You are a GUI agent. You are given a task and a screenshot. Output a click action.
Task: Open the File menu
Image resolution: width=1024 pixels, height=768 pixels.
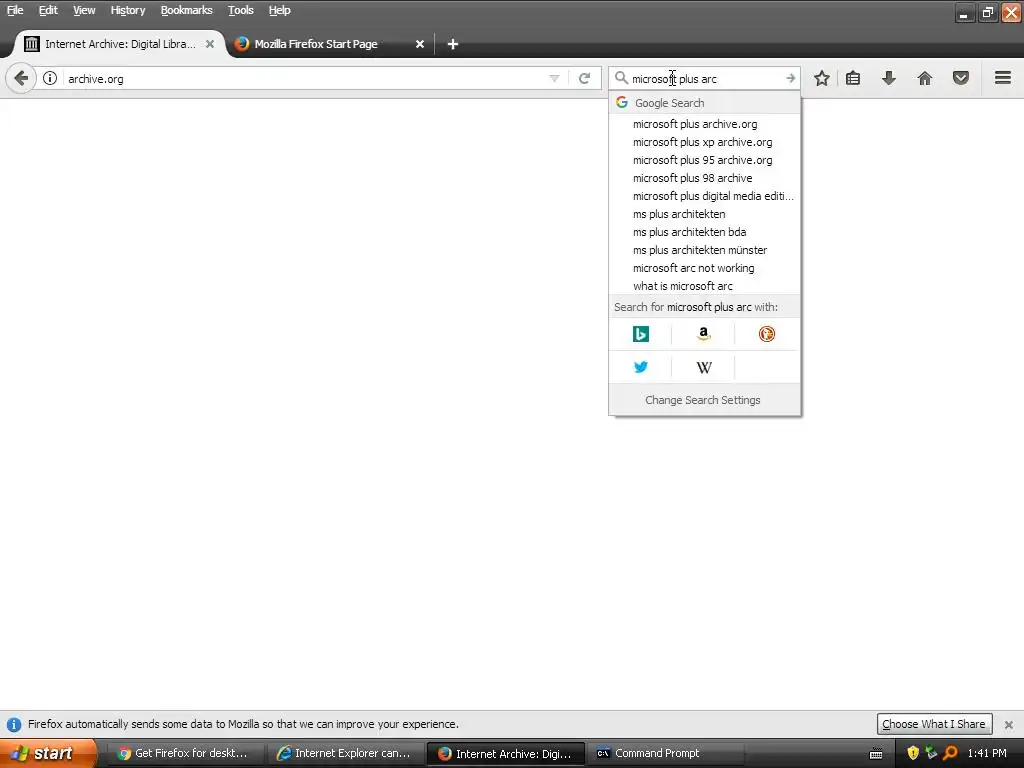(x=15, y=10)
